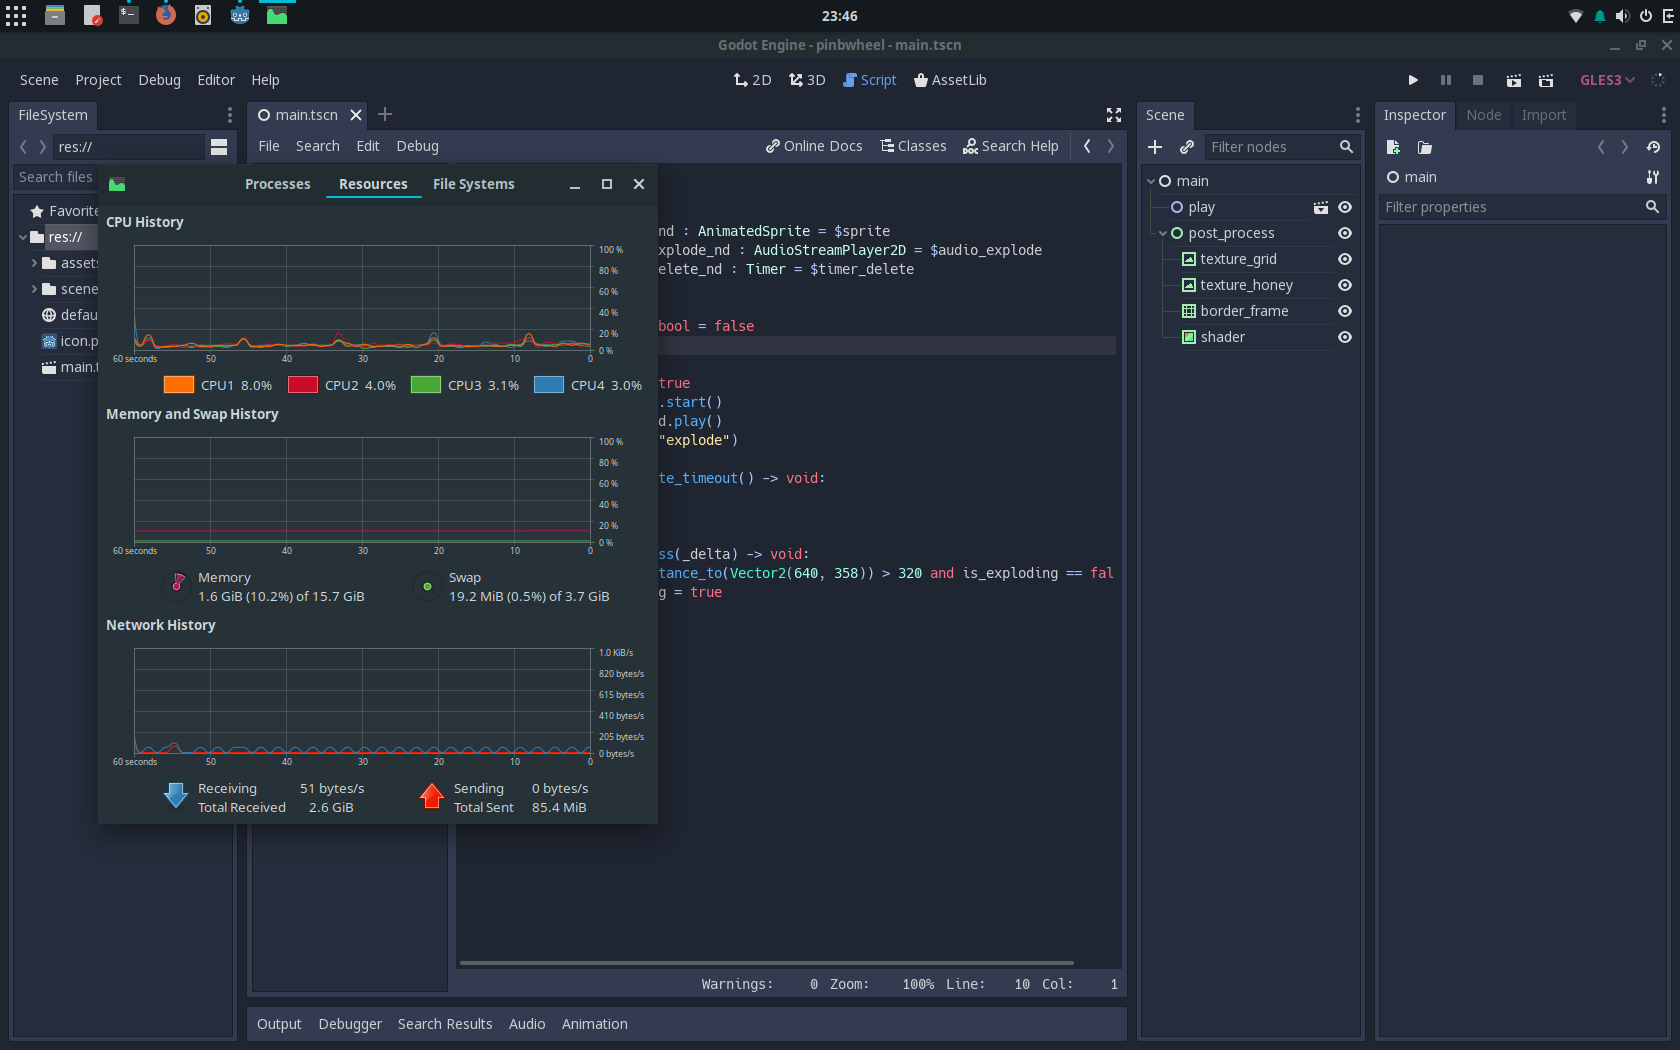
Task: Open Online Docs
Action: coord(814,146)
